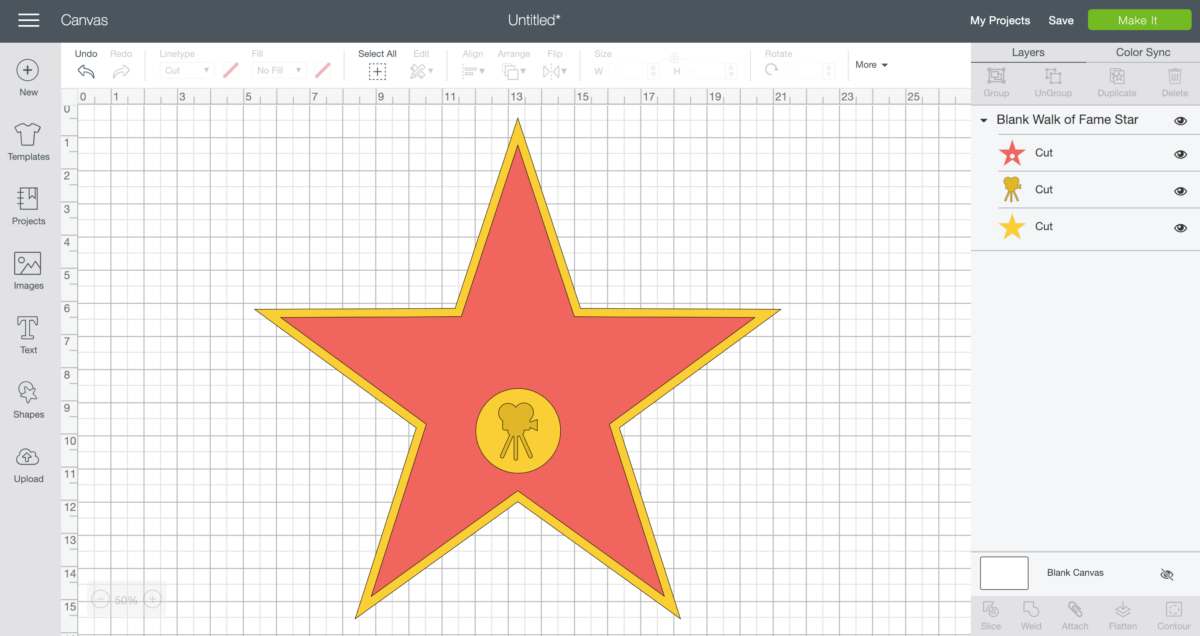Select the red star layer thumbnail
This screenshot has width=1200, height=636.
tap(1012, 153)
